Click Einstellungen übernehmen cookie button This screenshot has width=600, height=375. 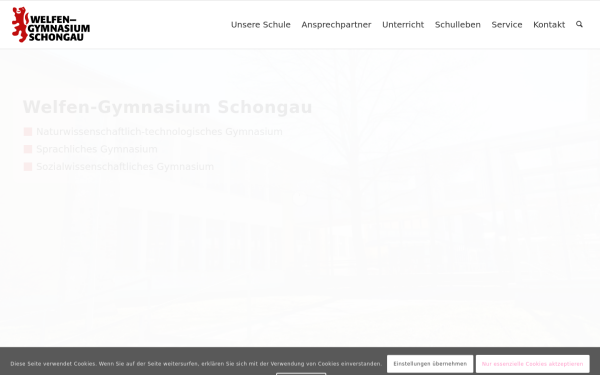pyautogui.click(x=430, y=364)
